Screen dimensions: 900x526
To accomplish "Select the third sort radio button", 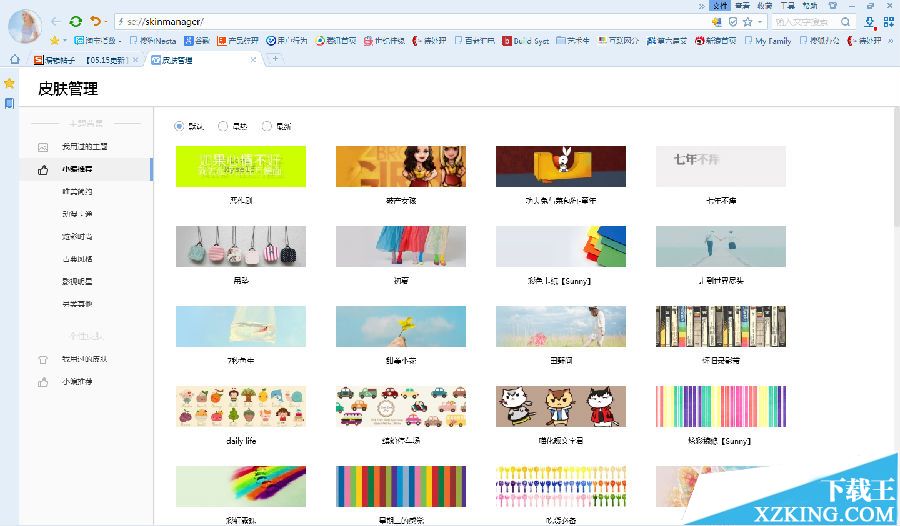I will tap(266, 126).
